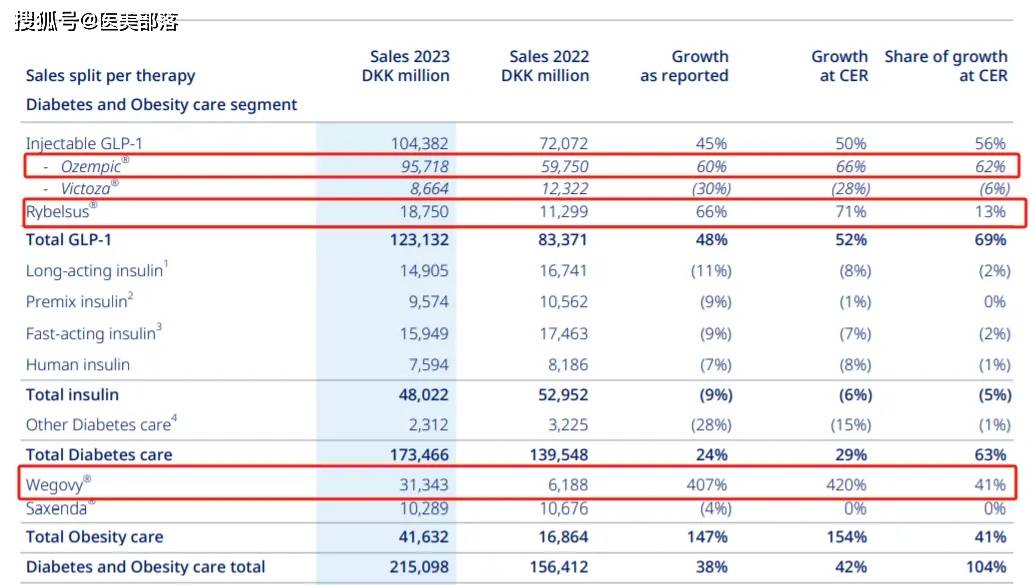Select the 'Wegovy' row label
Viewport: 1033px width, 585px height.
click(x=58, y=484)
